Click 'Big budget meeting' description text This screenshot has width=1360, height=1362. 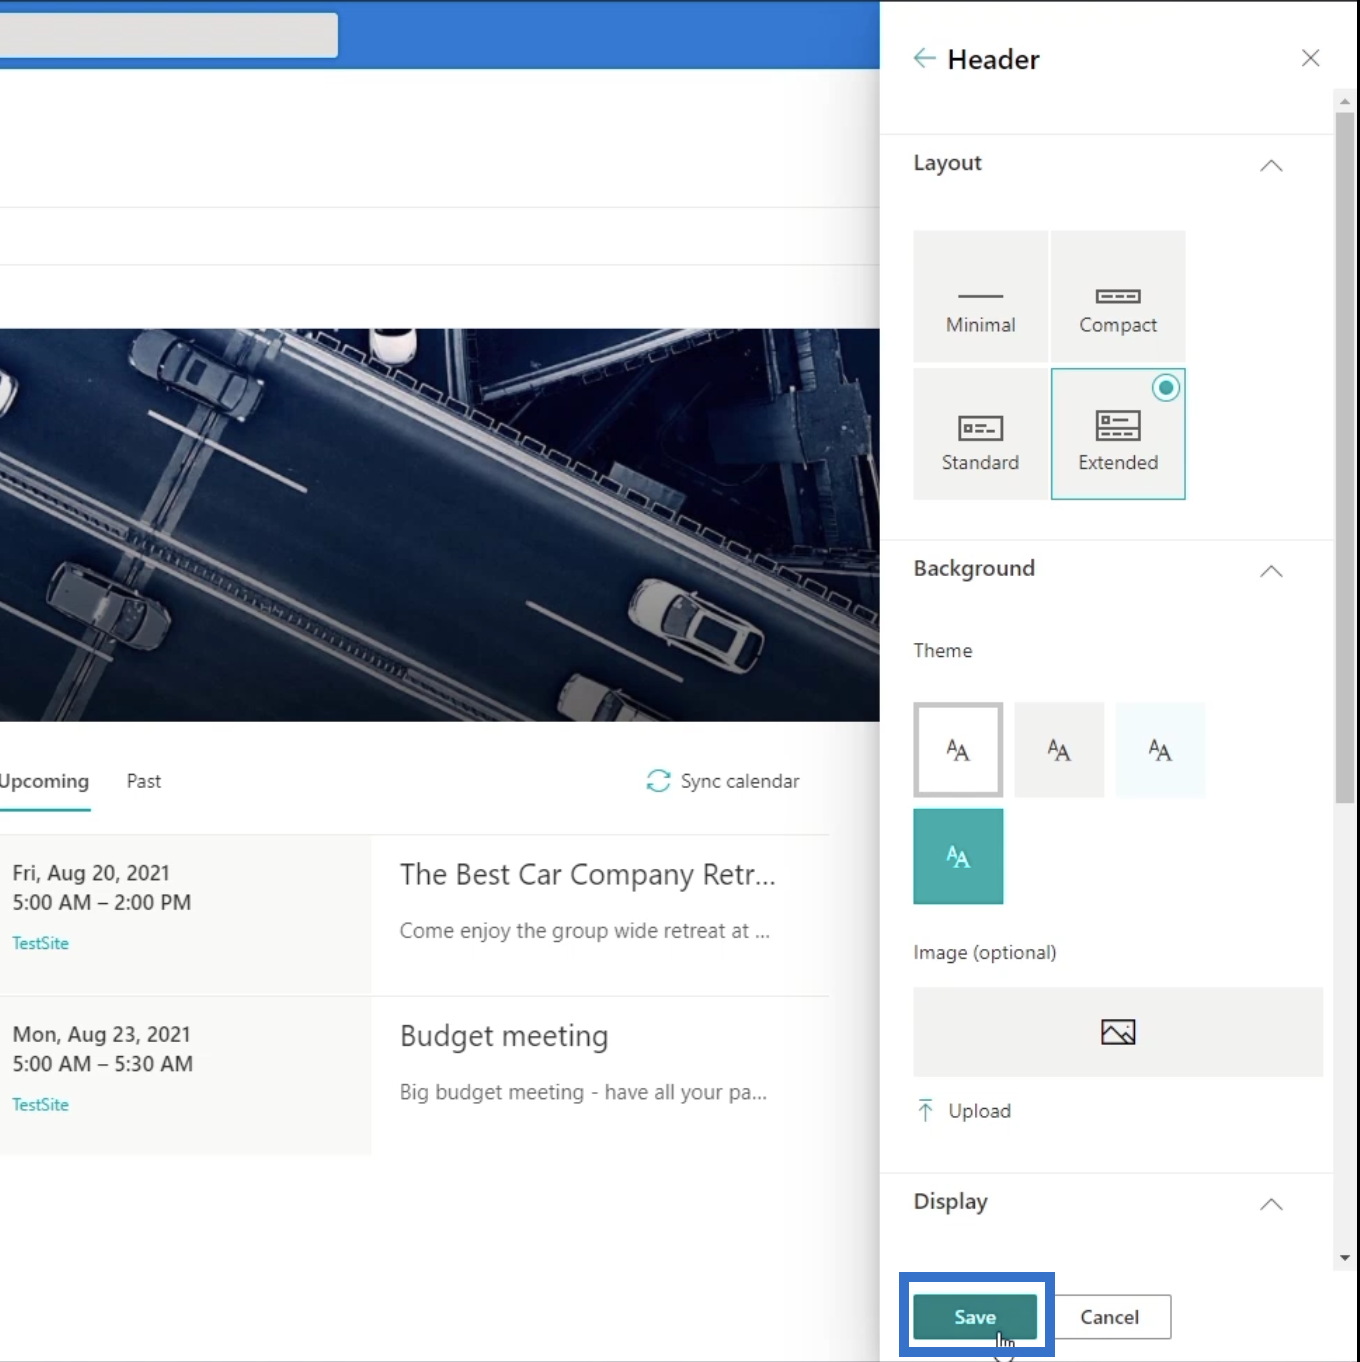coord(583,1092)
